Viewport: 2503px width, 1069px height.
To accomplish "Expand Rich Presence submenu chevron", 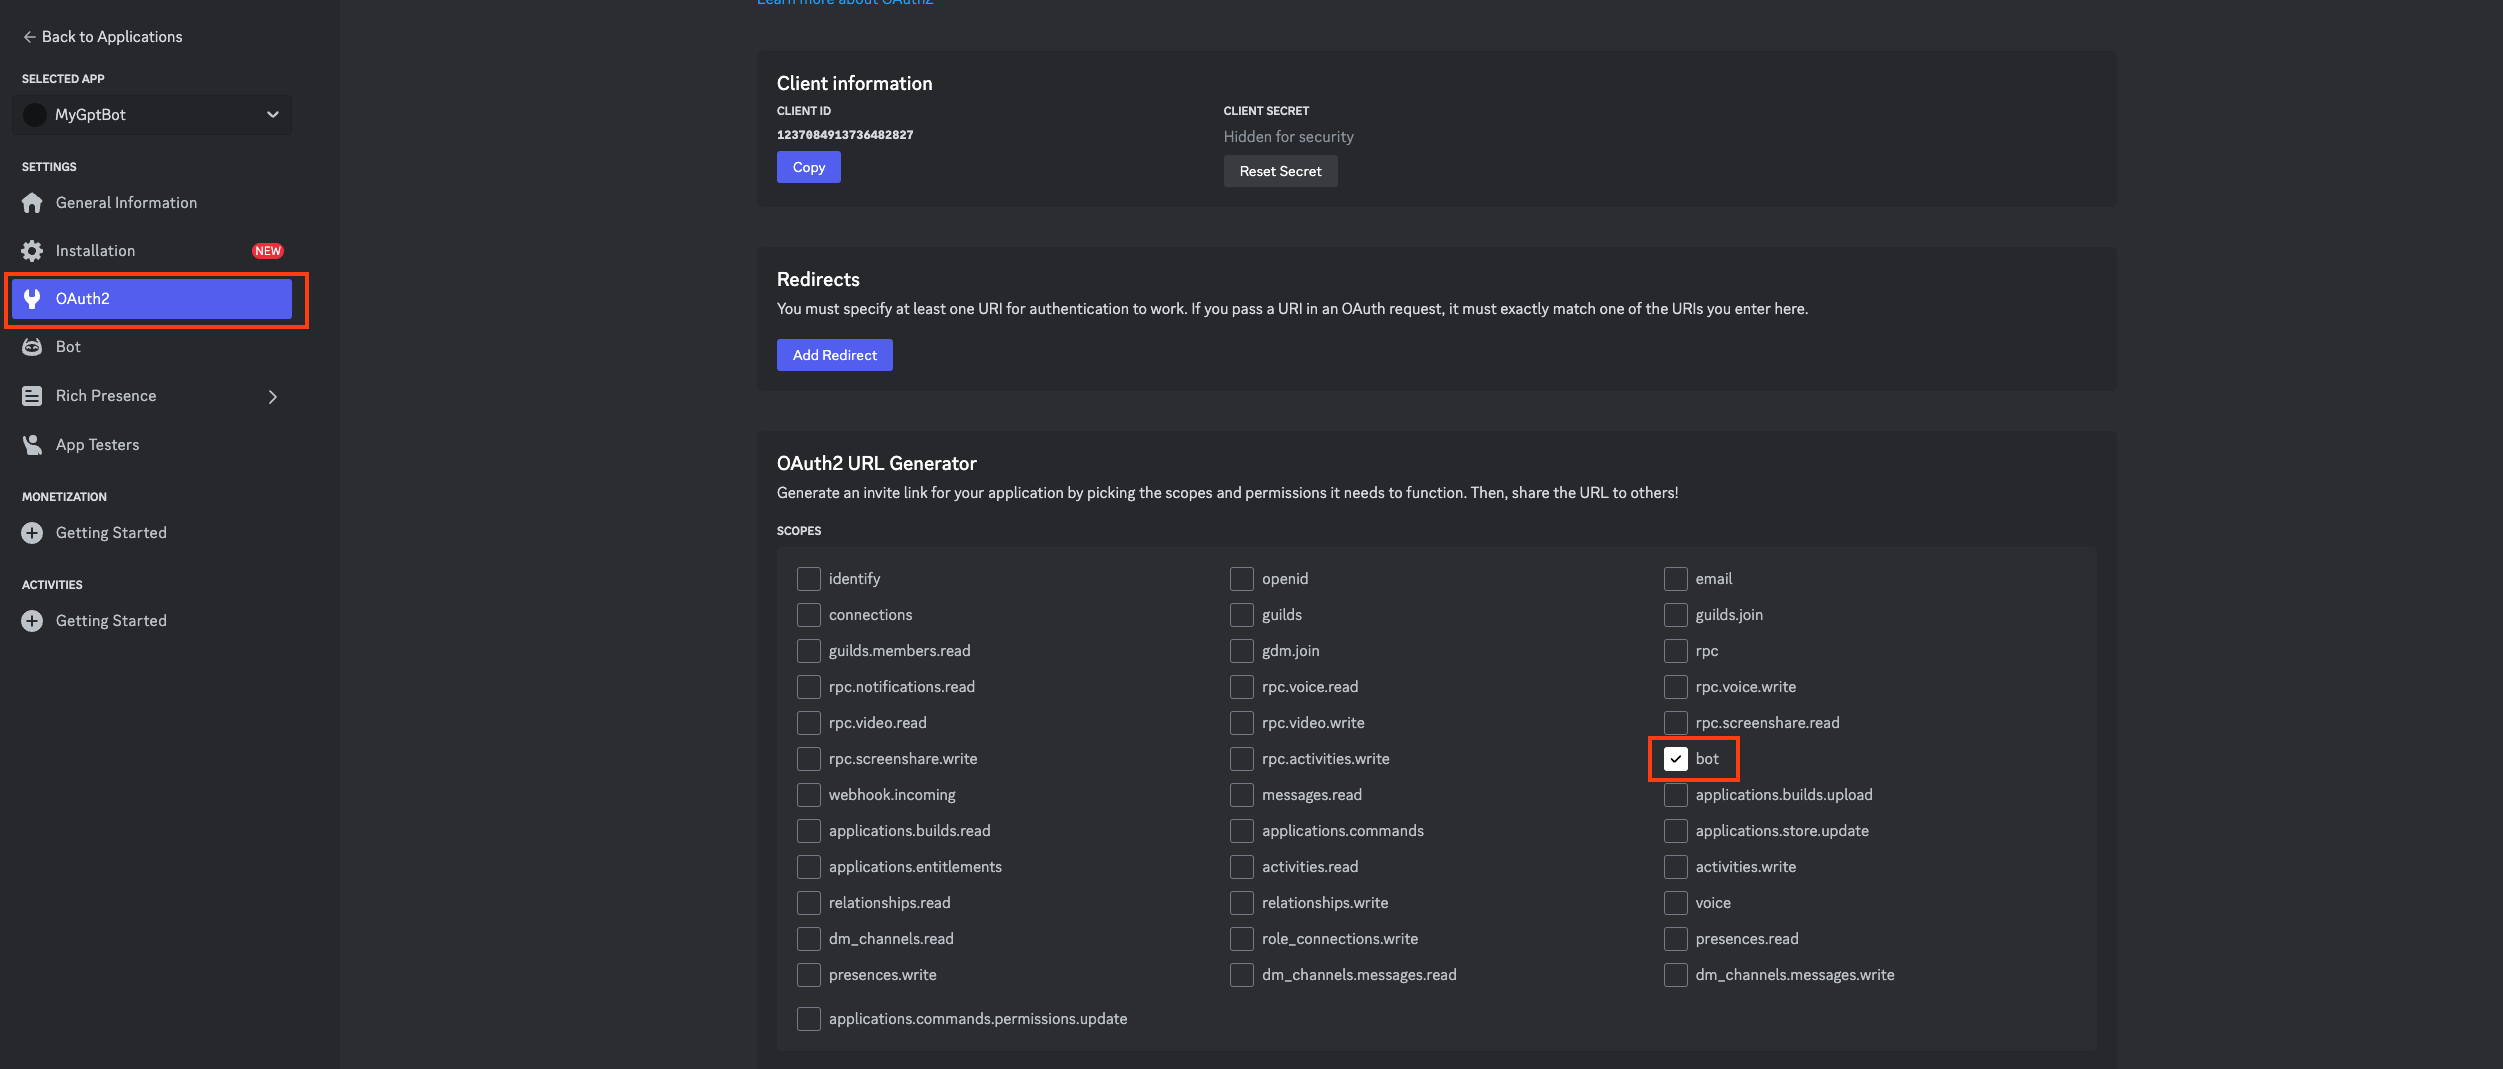I will [272, 397].
